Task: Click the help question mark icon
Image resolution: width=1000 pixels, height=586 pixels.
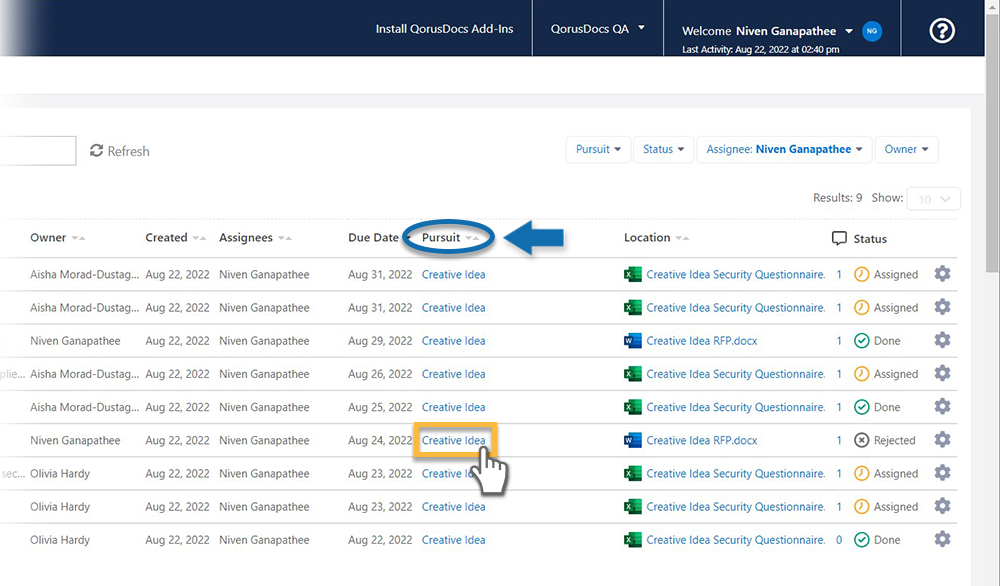Action: pyautogui.click(x=942, y=31)
